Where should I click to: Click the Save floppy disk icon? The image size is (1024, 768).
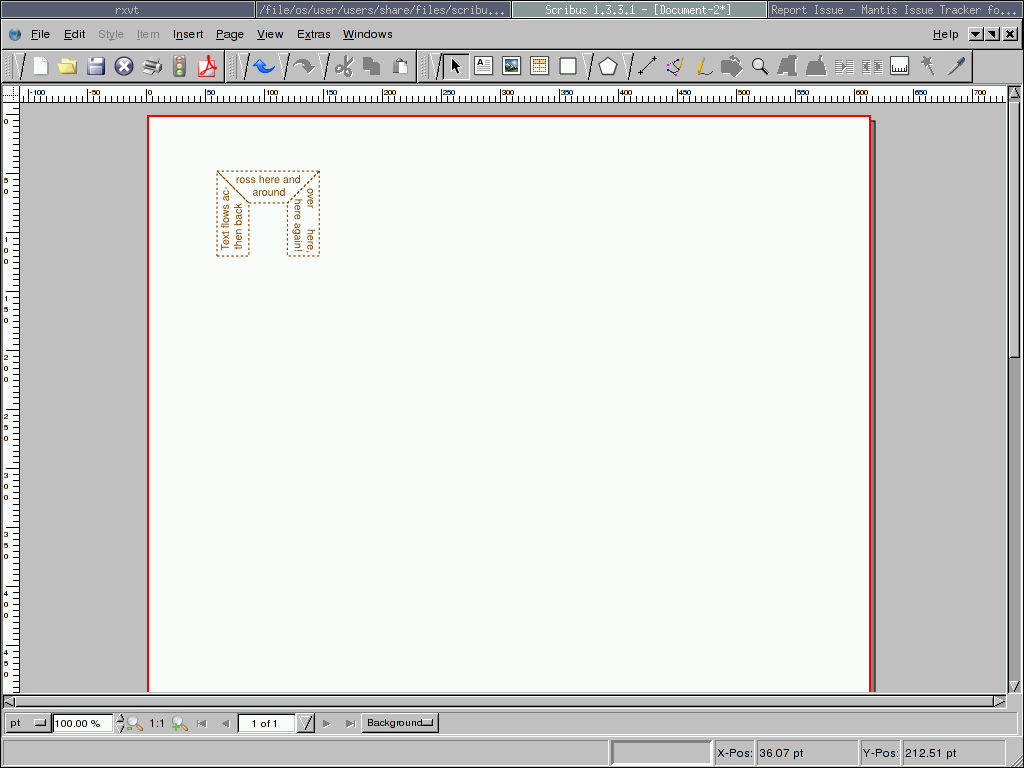[96, 67]
